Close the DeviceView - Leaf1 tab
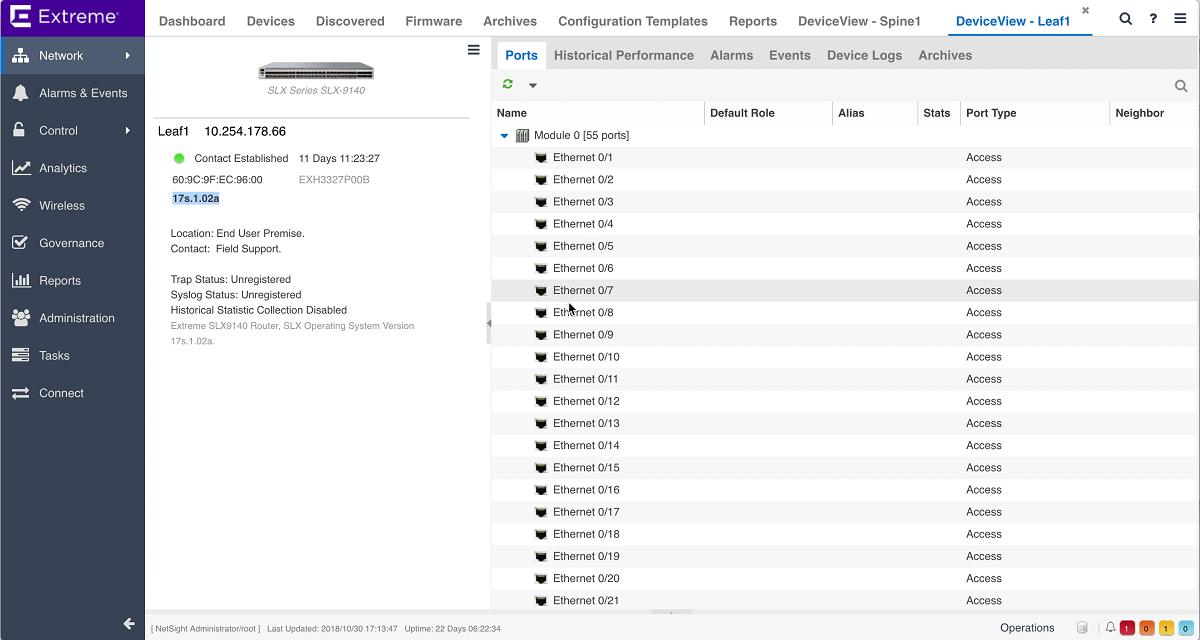 (x=1085, y=11)
